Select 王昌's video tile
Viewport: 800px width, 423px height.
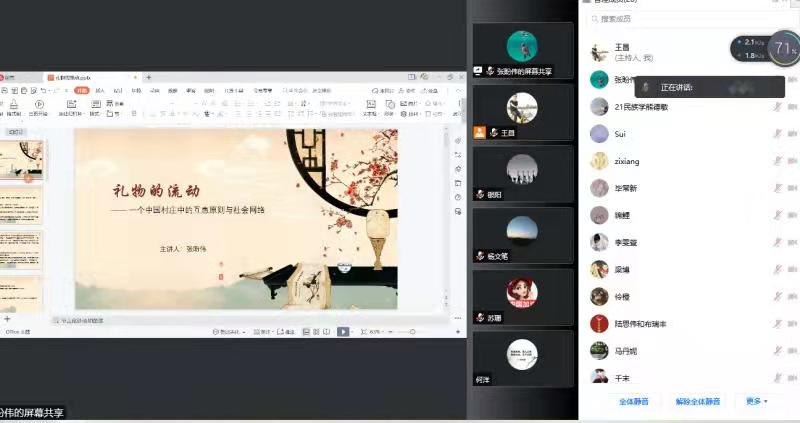pos(522,110)
